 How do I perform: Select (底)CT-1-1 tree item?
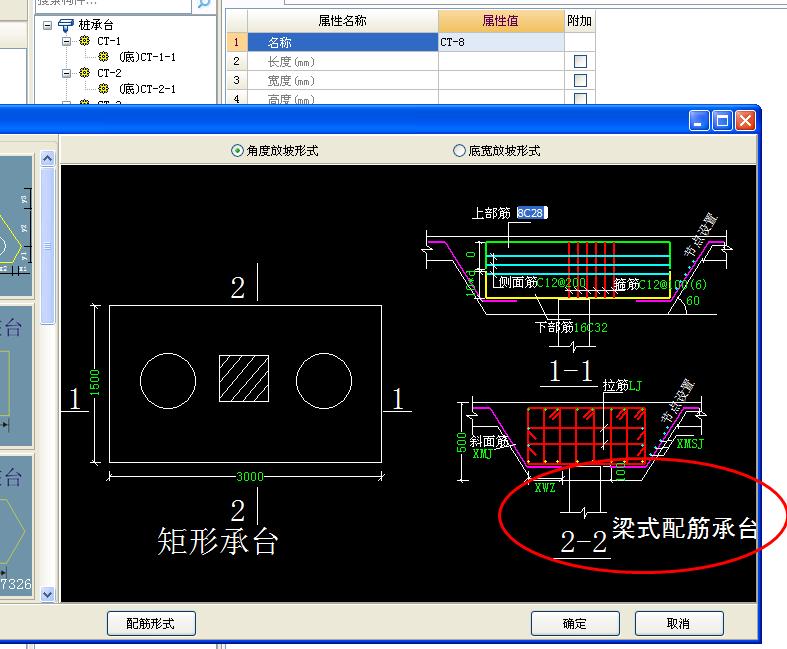click(x=147, y=57)
